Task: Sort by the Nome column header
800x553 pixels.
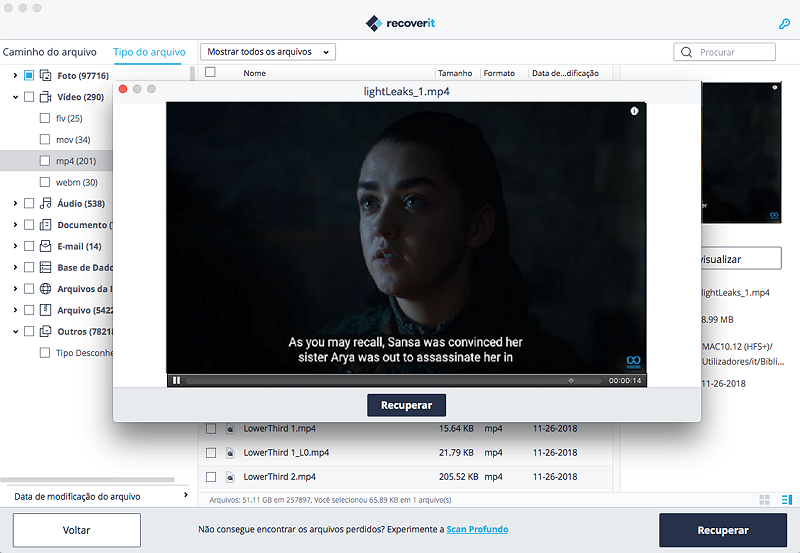Action: click(255, 73)
